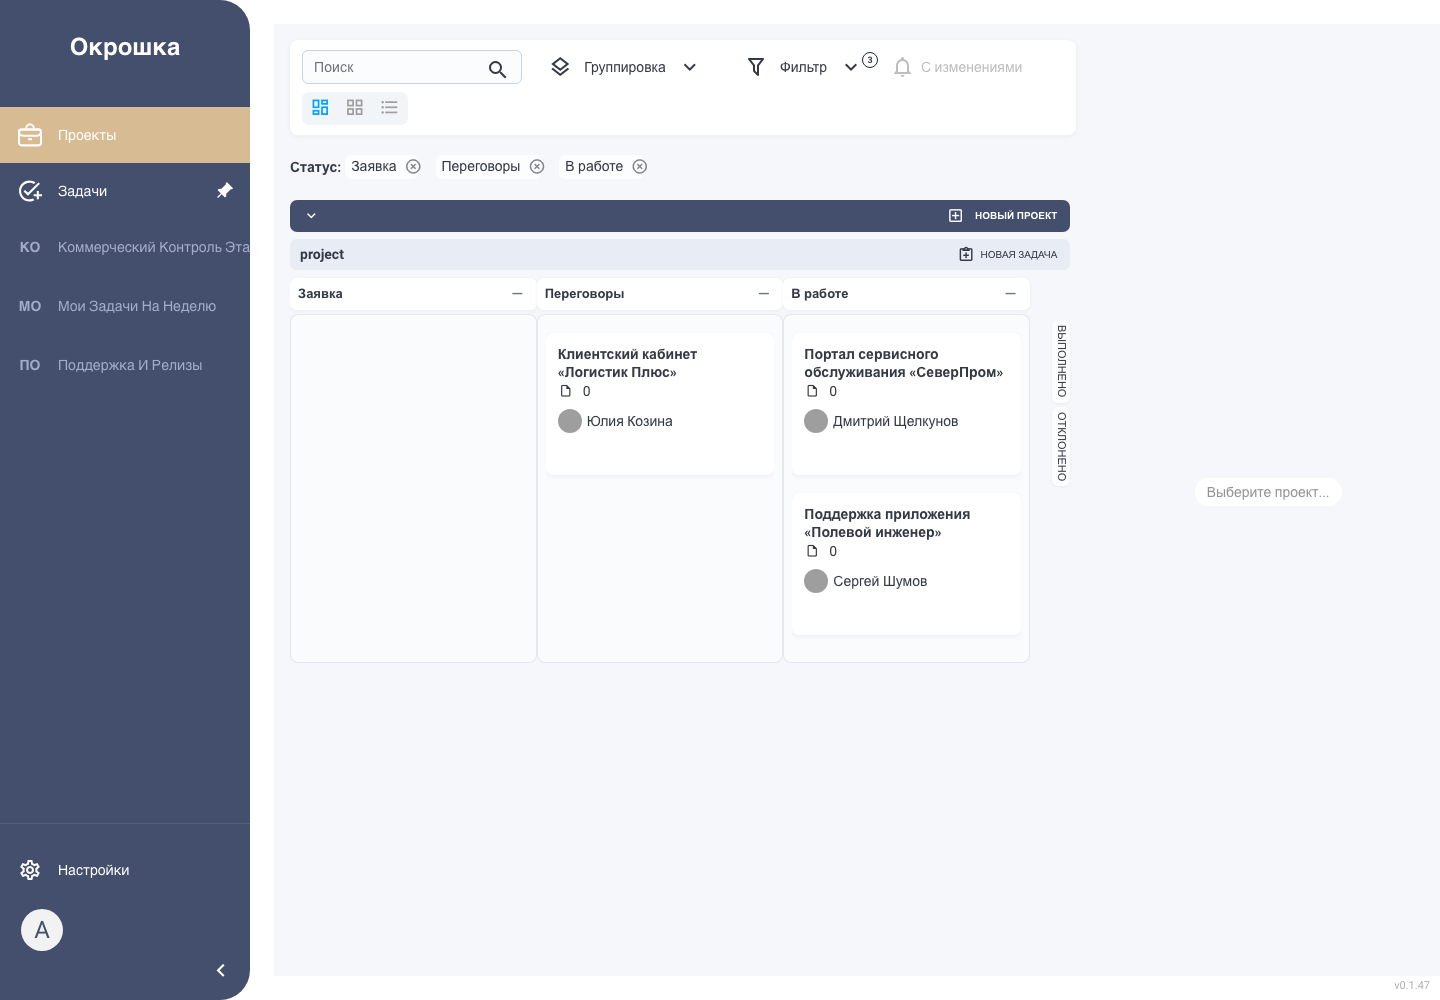Remove the Переговоры status filter chip
Viewport: 1440px width, 1000px height.
(537, 167)
